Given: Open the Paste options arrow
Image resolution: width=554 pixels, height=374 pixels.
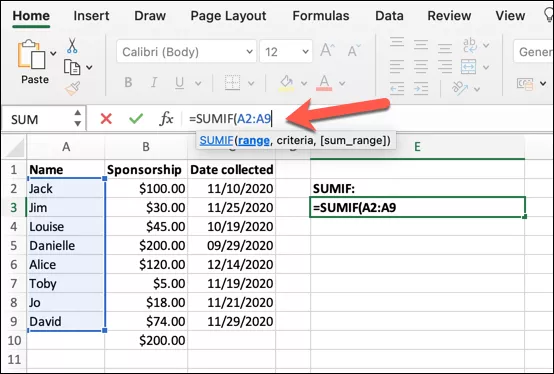Looking at the screenshot, I should (53, 54).
